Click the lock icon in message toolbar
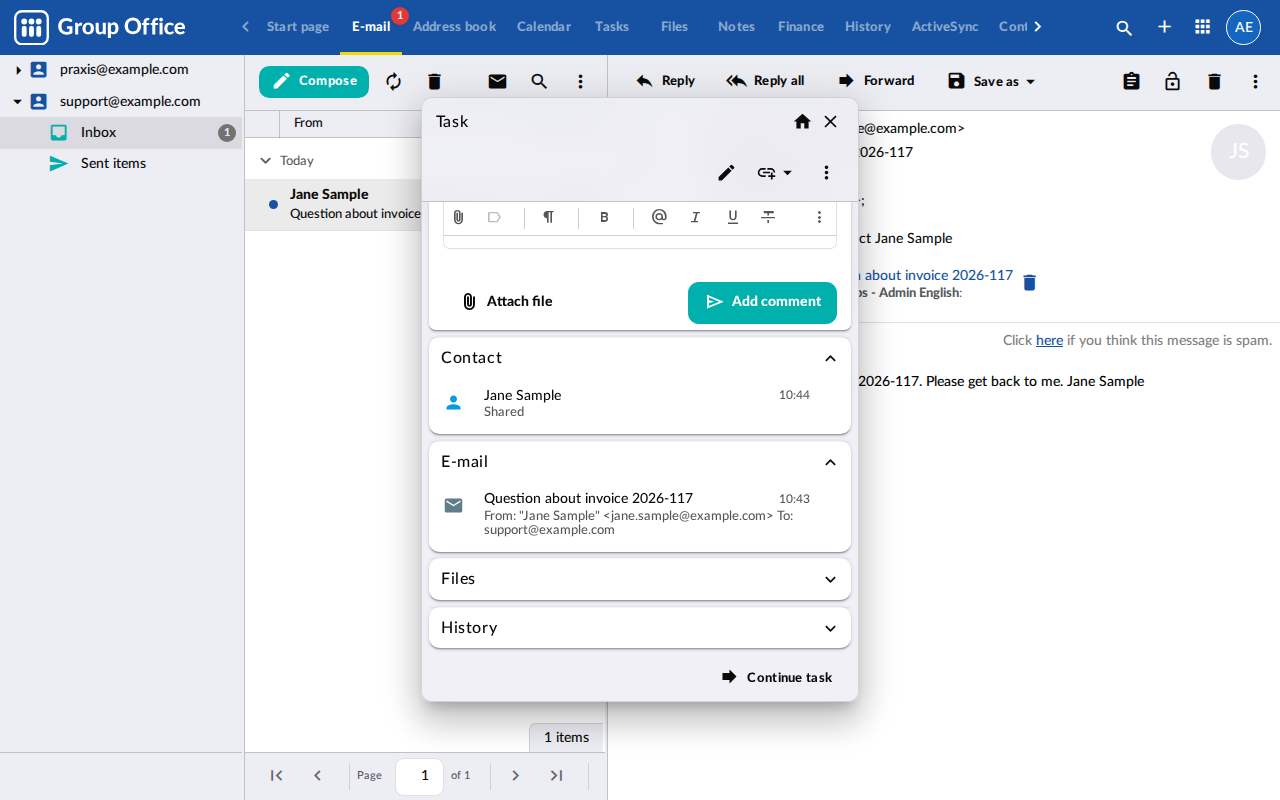1280x800 pixels. 1172,81
